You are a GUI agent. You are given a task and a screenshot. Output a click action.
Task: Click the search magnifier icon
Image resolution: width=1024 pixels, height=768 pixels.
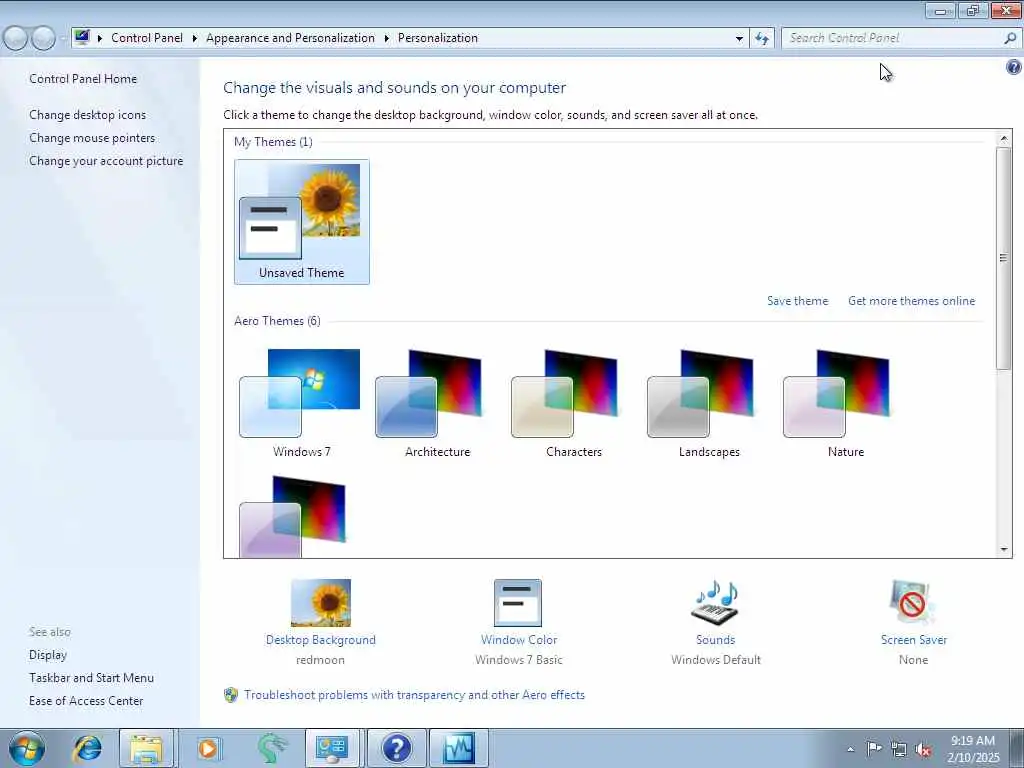point(1010,38)
